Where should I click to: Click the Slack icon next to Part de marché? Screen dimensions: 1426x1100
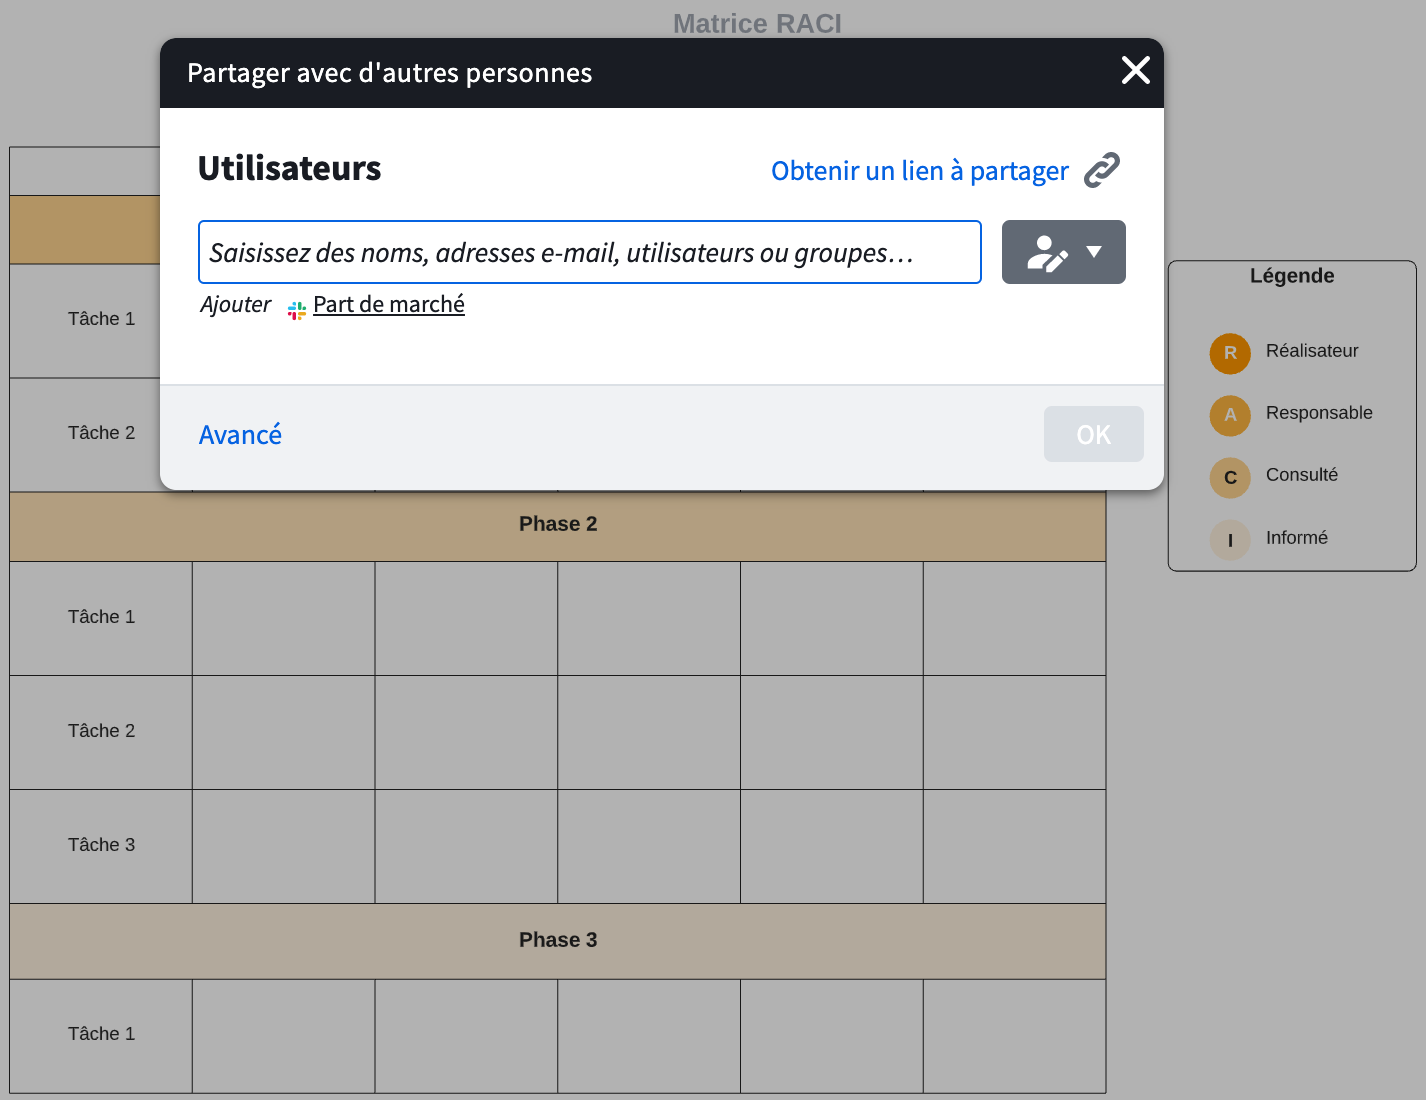[297, 310]
